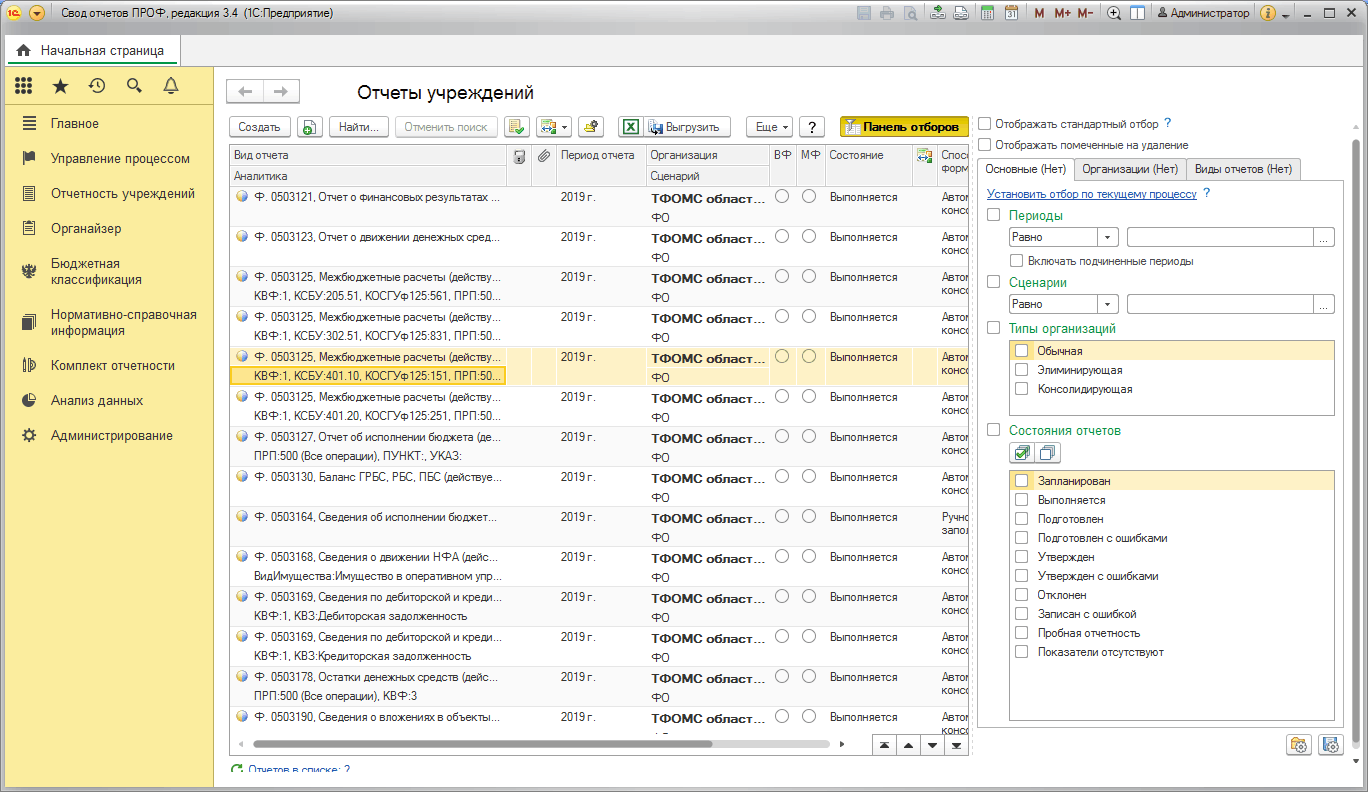The width and height of the screenshot is (1368, 792).
Task: Click the document with green check icon
Action: pyautogui.click(x=516, y=127)
